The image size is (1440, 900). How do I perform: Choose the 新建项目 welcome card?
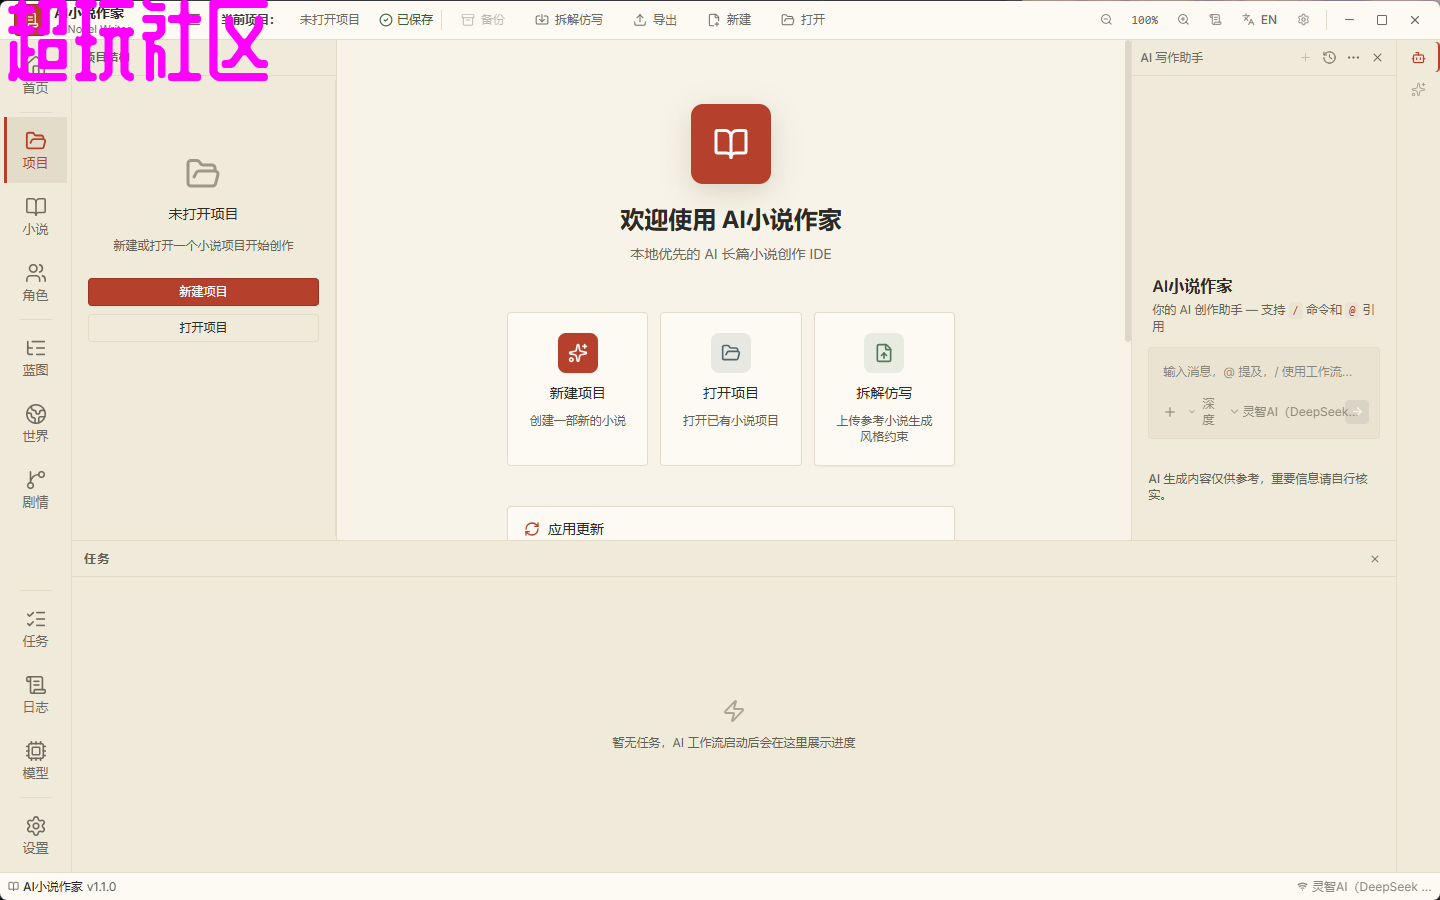tap(577, 389)
